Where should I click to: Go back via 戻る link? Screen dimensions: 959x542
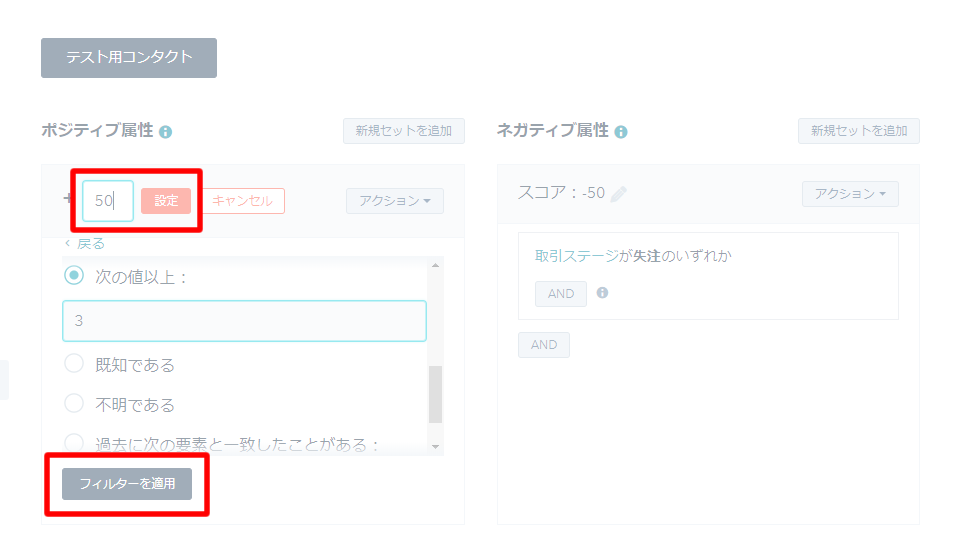point(85,243)
